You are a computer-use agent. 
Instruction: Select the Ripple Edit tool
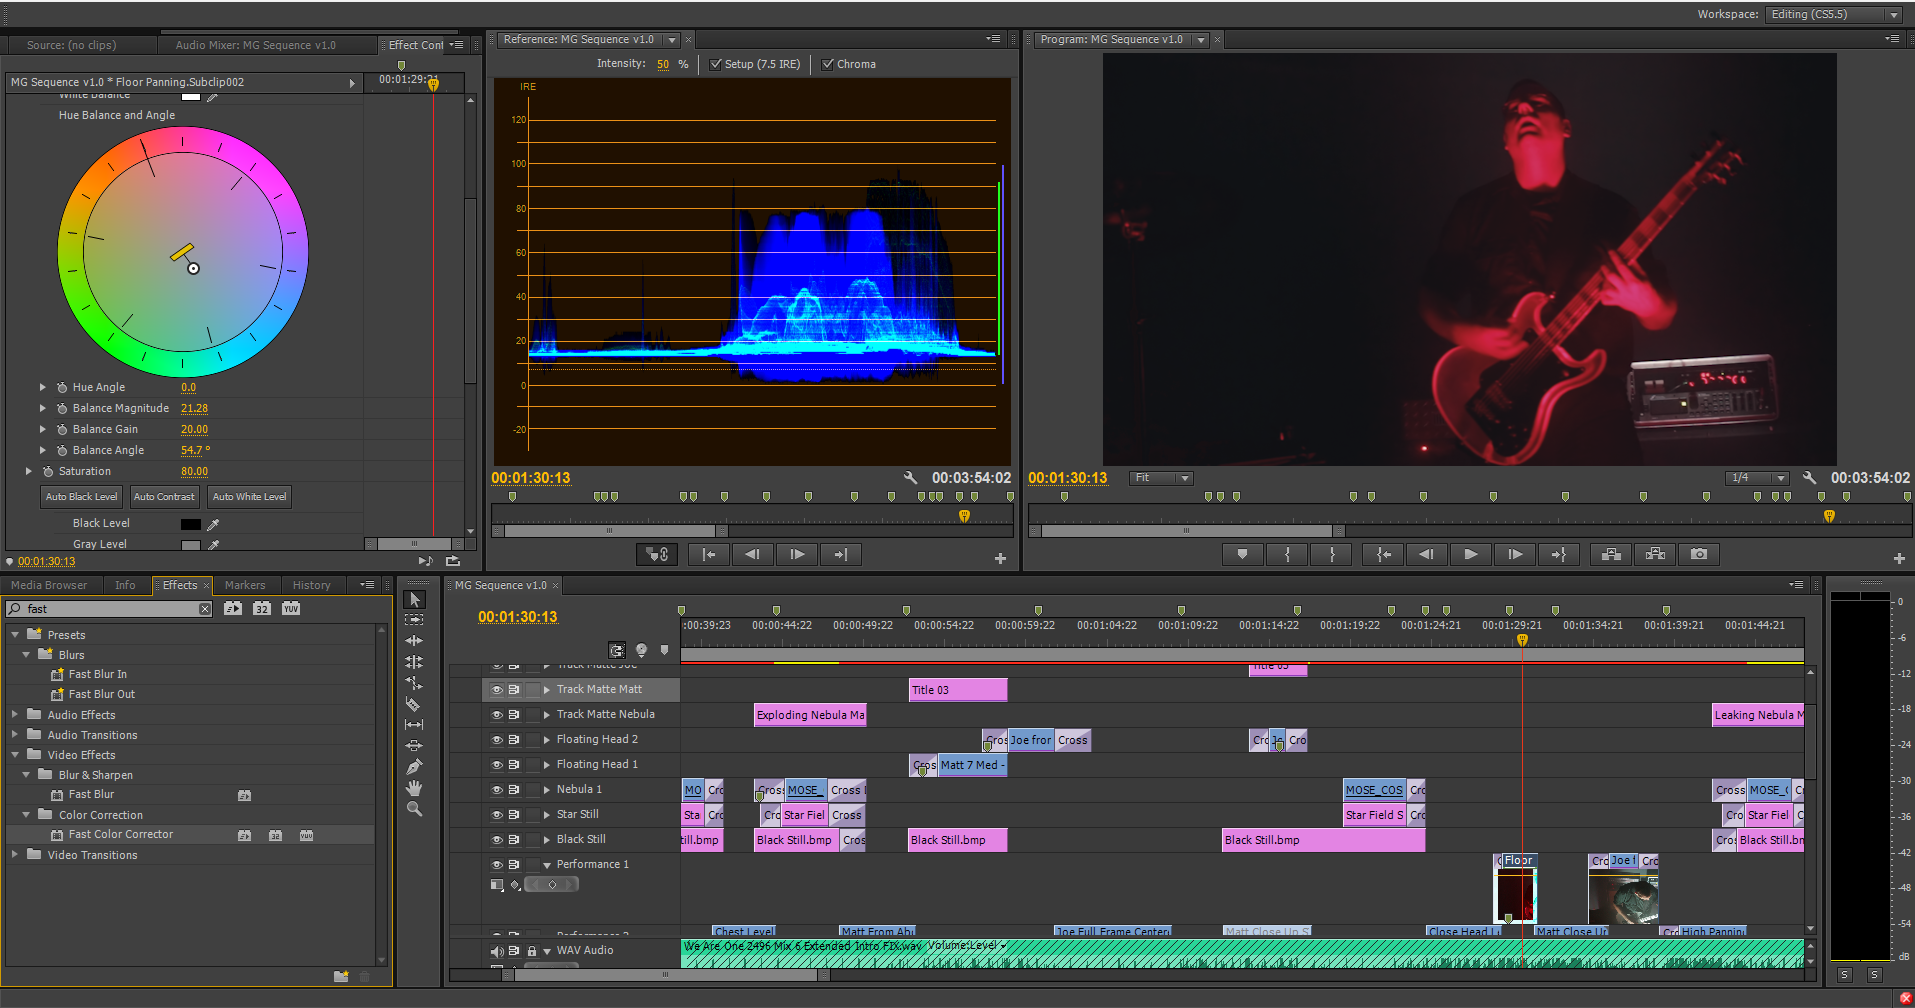point(414,641)
